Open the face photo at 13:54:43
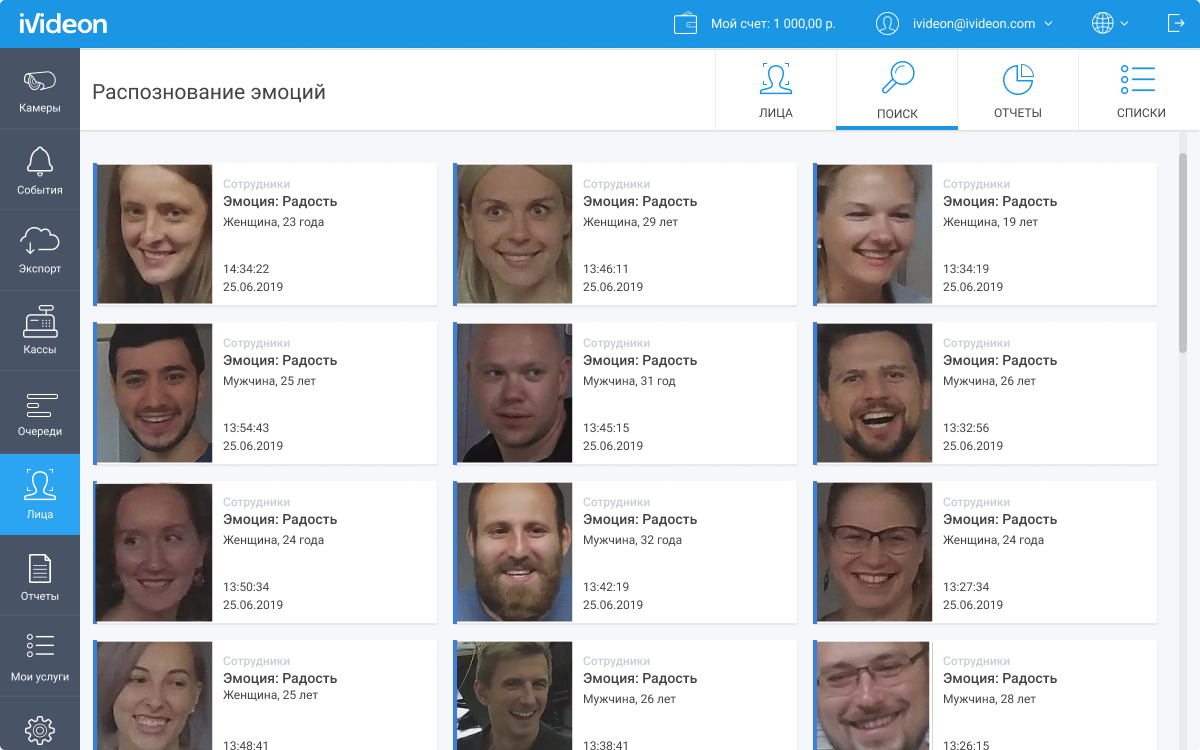The image size is (1200, 750). (155, 393)
